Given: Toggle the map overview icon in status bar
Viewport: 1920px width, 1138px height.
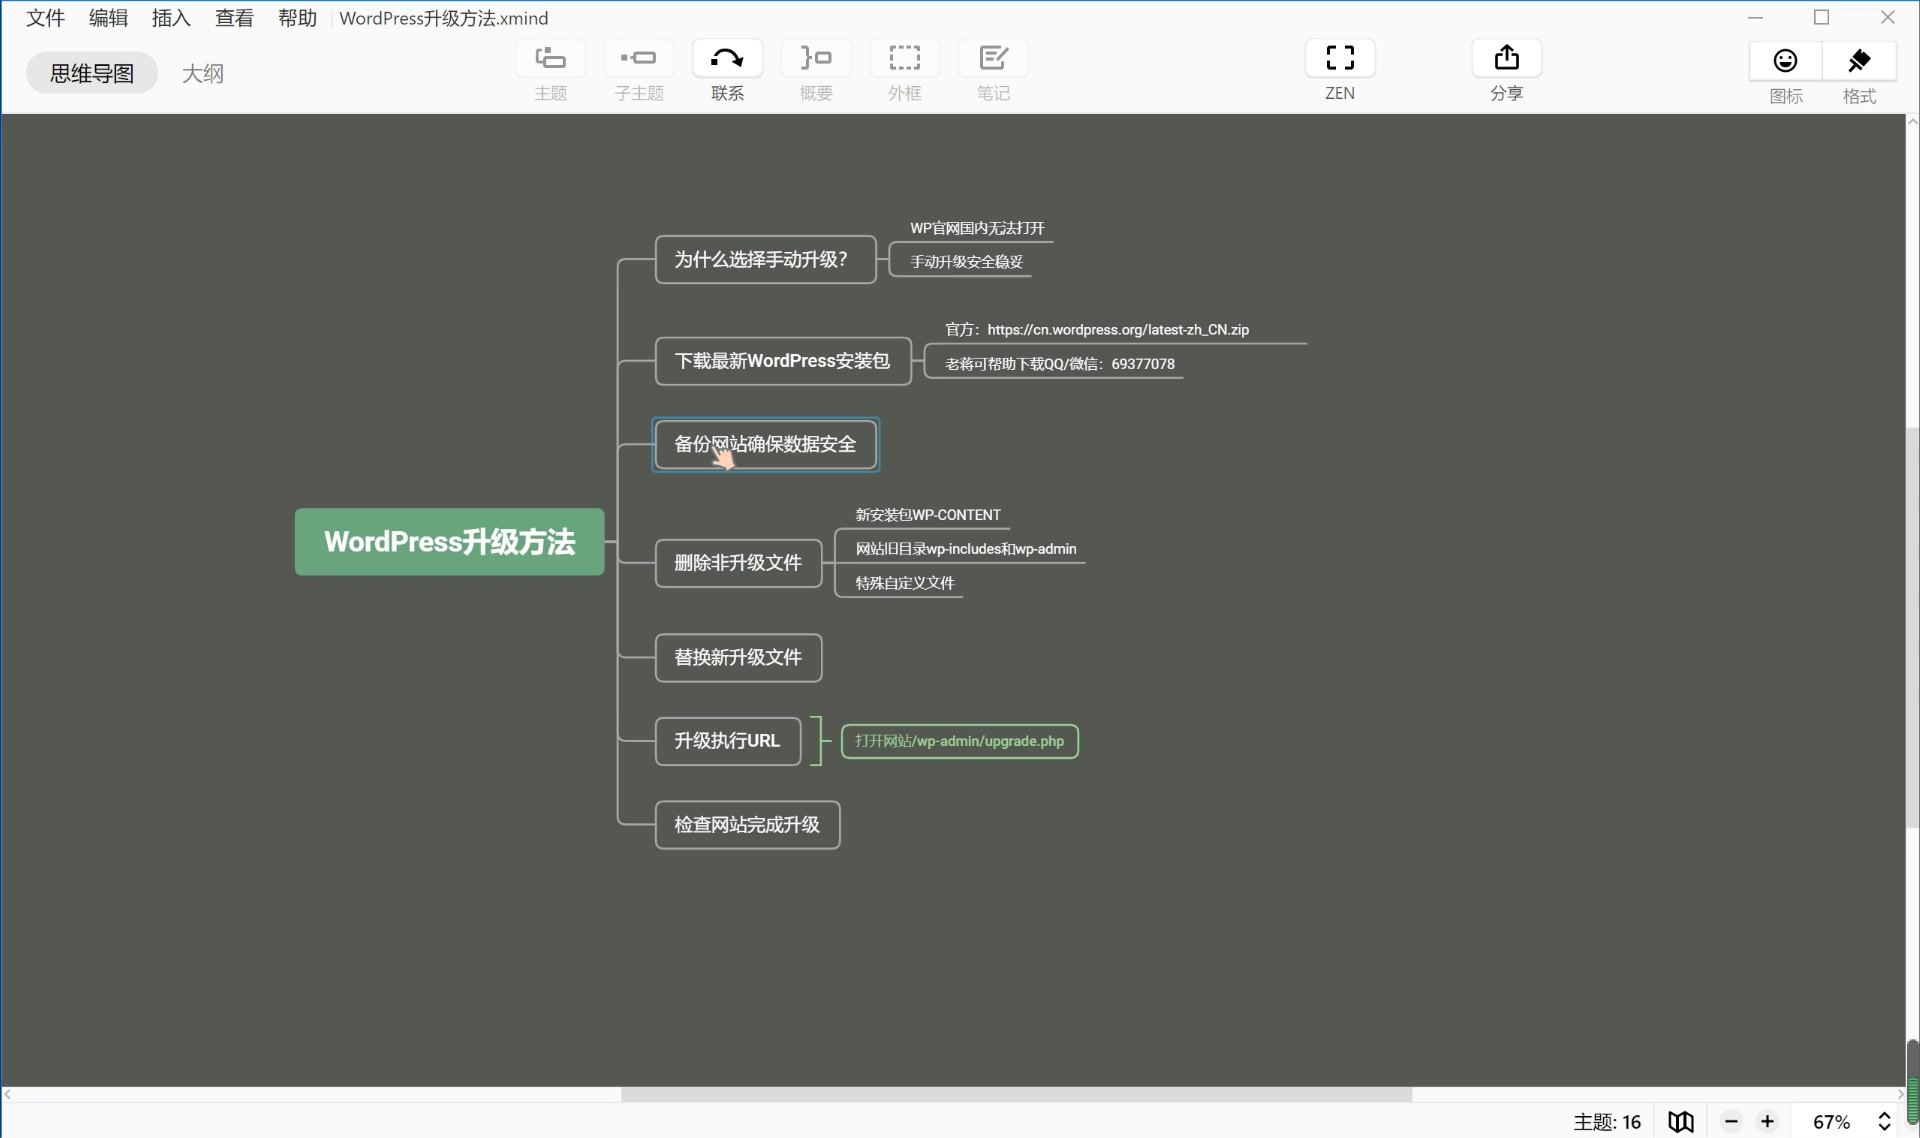Looking at the screenshot, I should click(1681, 1122).
